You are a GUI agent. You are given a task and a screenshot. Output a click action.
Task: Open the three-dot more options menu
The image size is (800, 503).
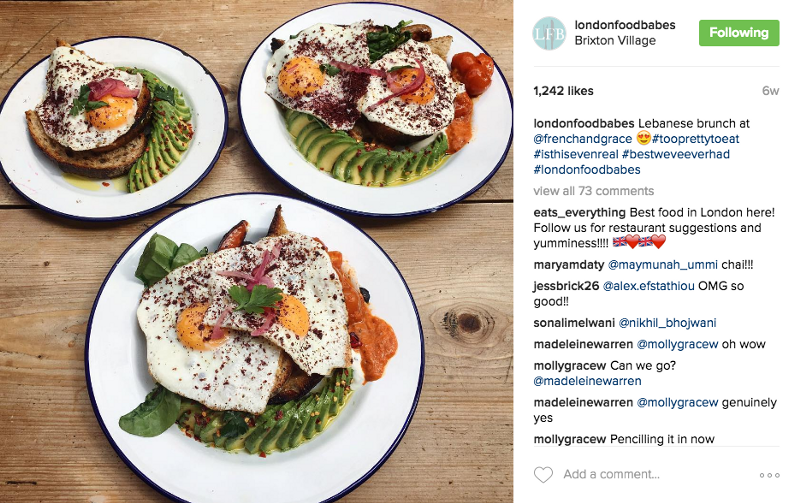(x=769, y=475)
